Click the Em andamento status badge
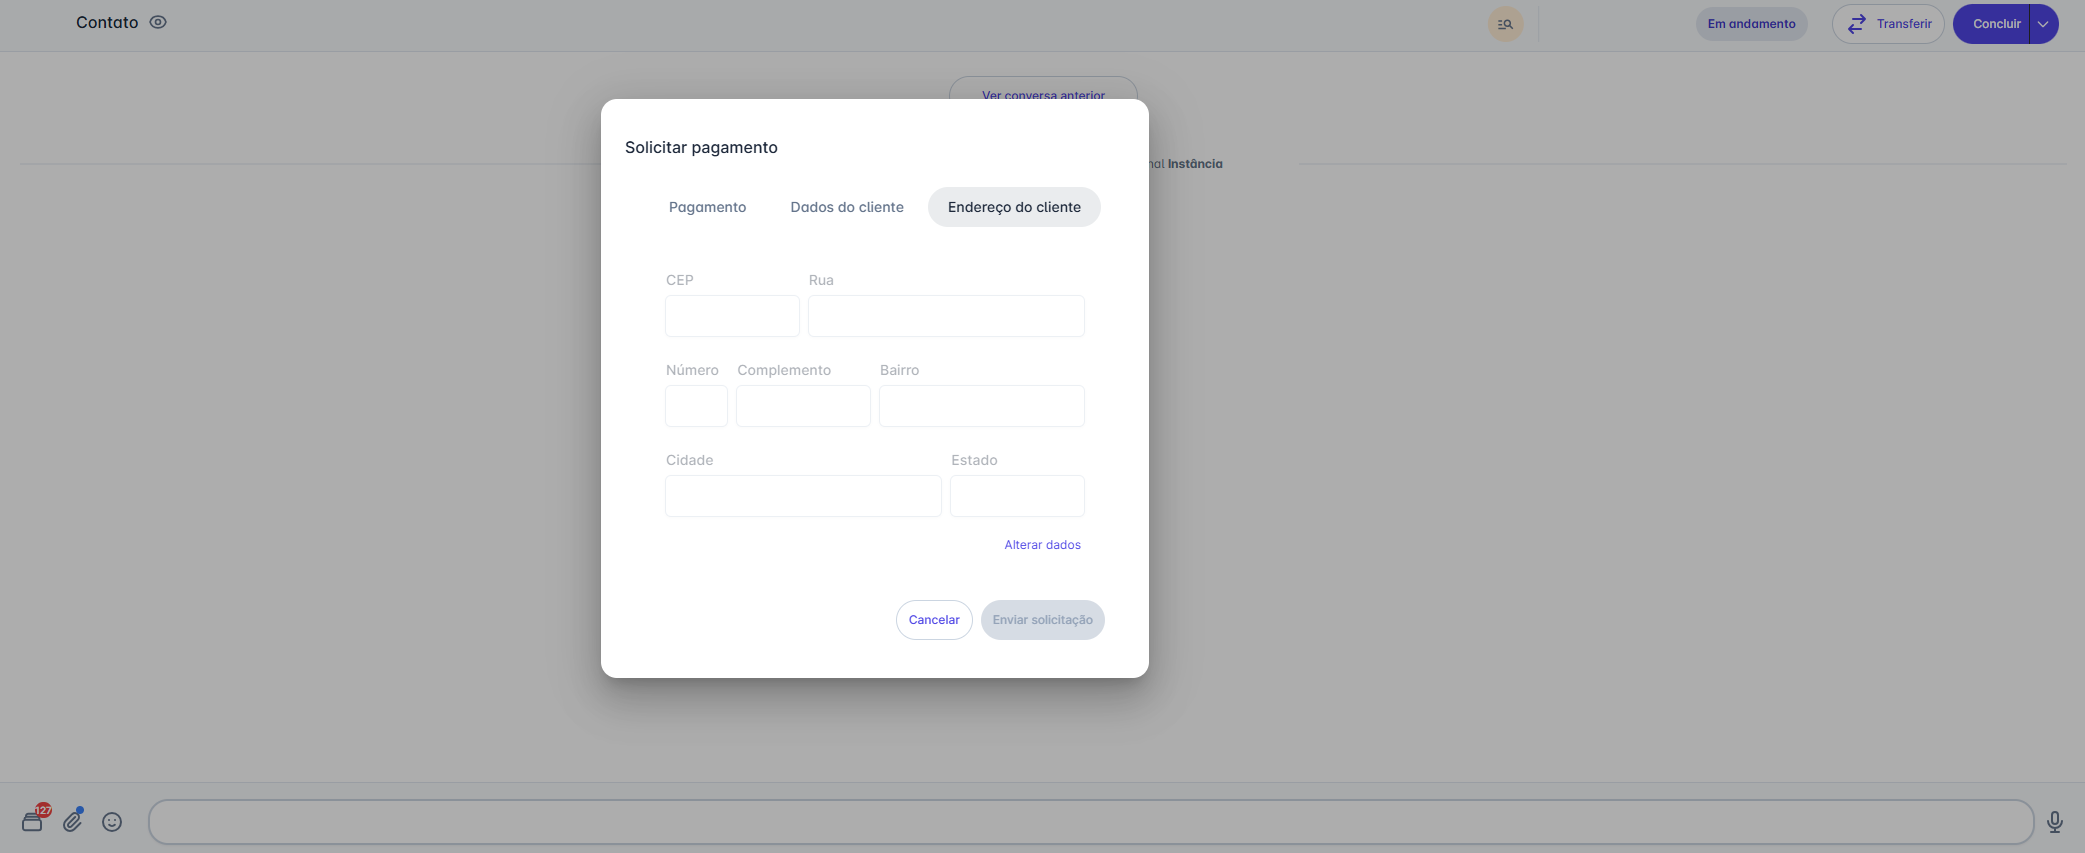The height and width of the screenshot is (853, 2085). coord(1751,24)
